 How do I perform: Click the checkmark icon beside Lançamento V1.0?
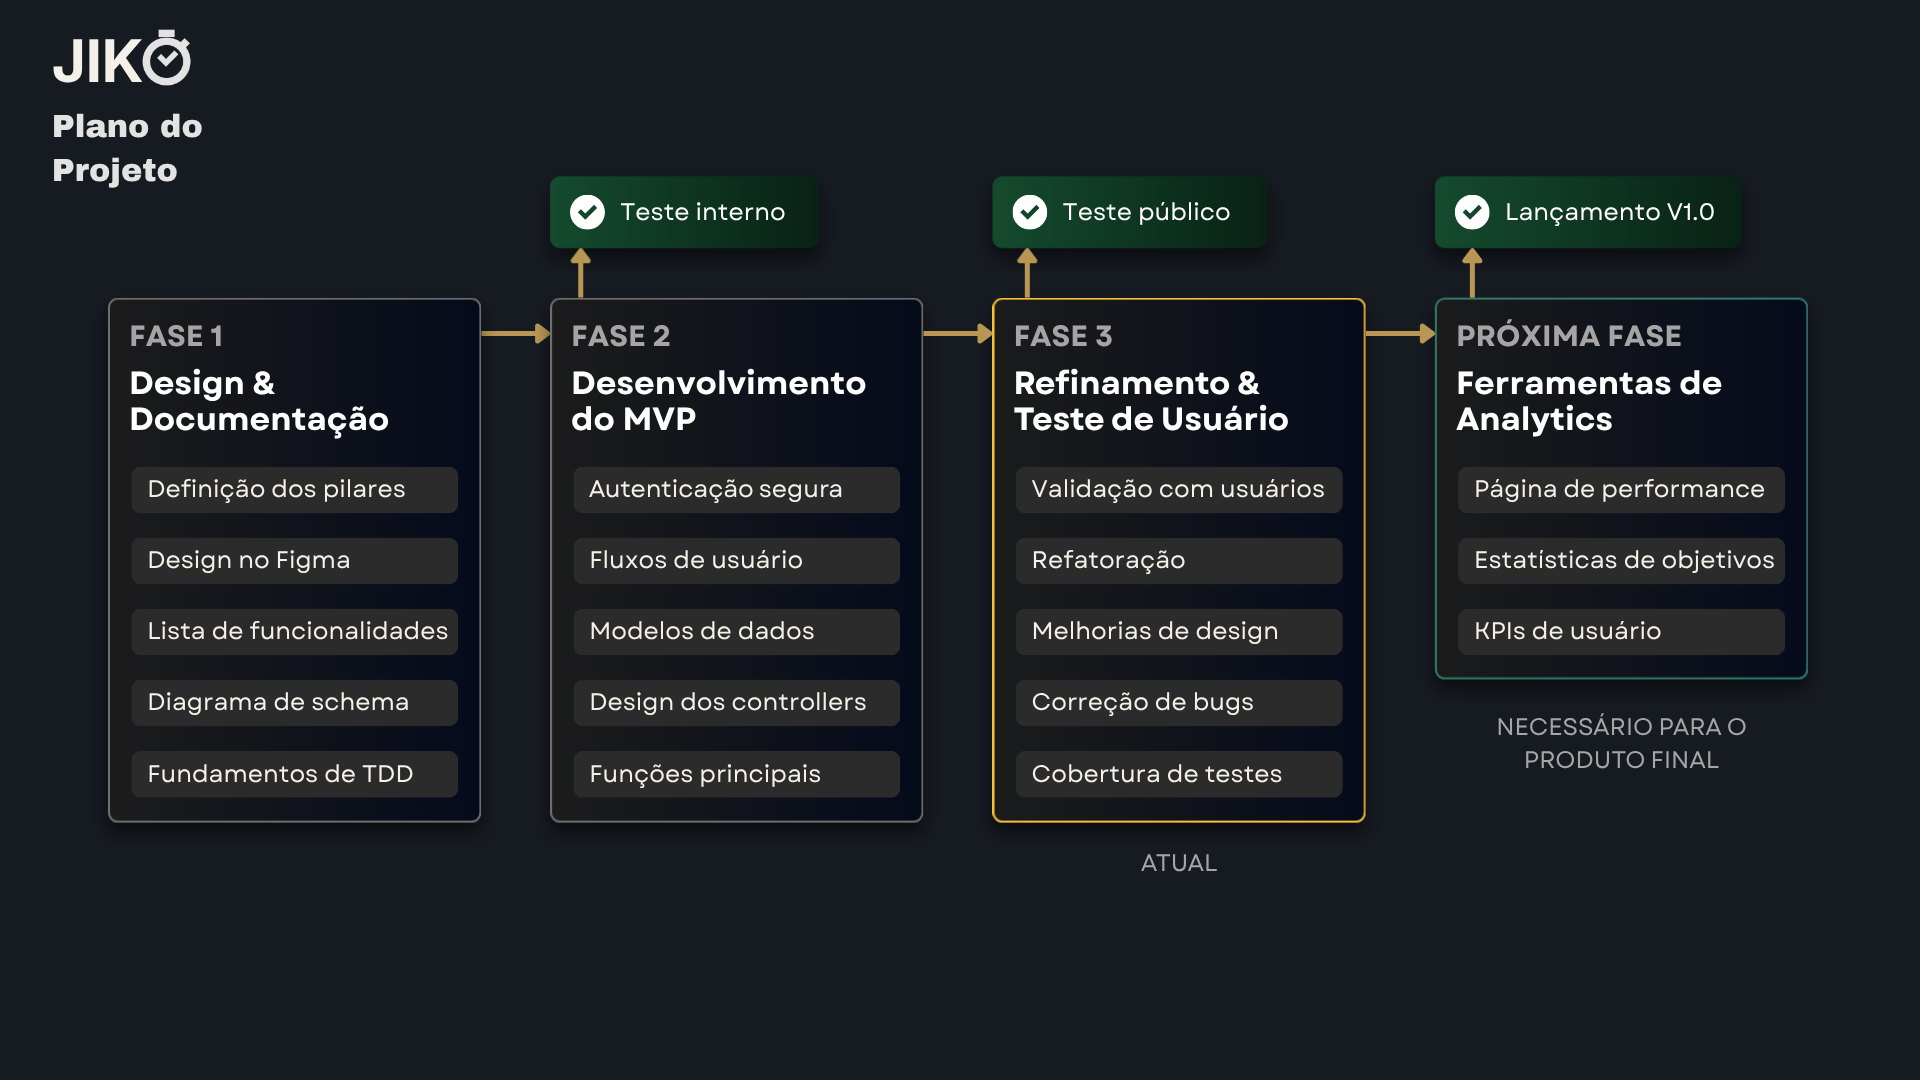click(1472, 212)
